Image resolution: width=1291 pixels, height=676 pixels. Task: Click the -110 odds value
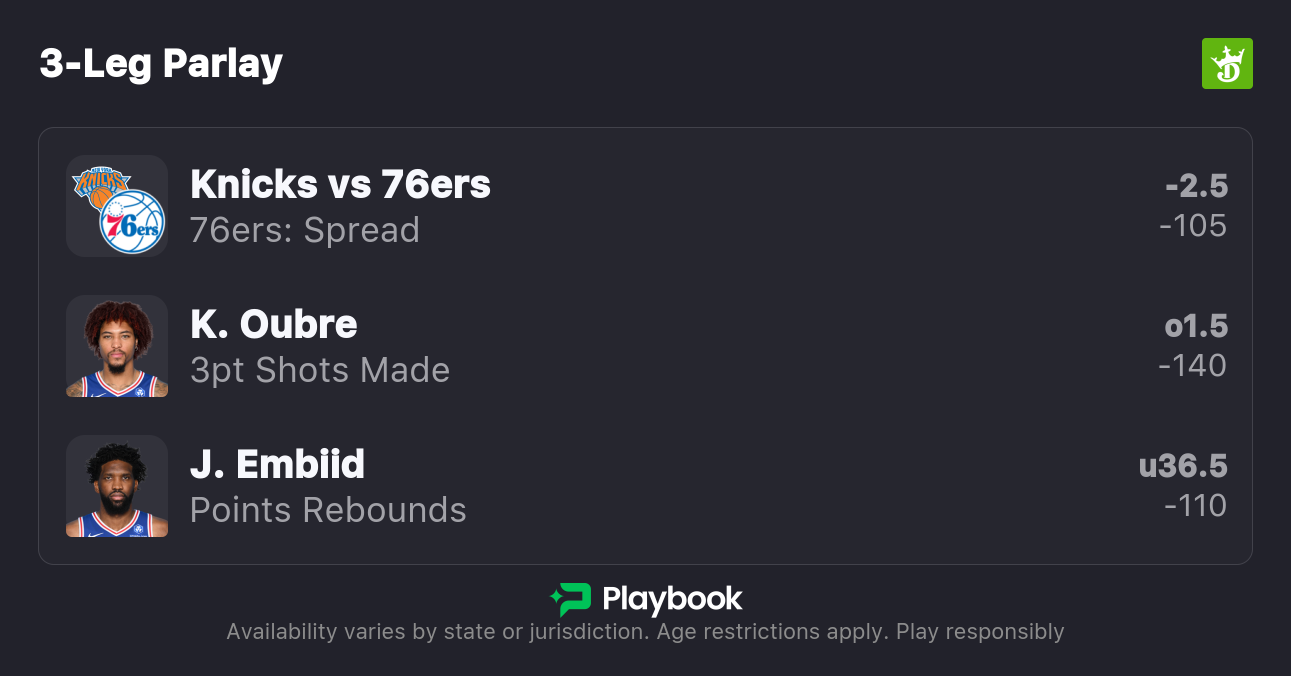click(x=1195, y=506)
